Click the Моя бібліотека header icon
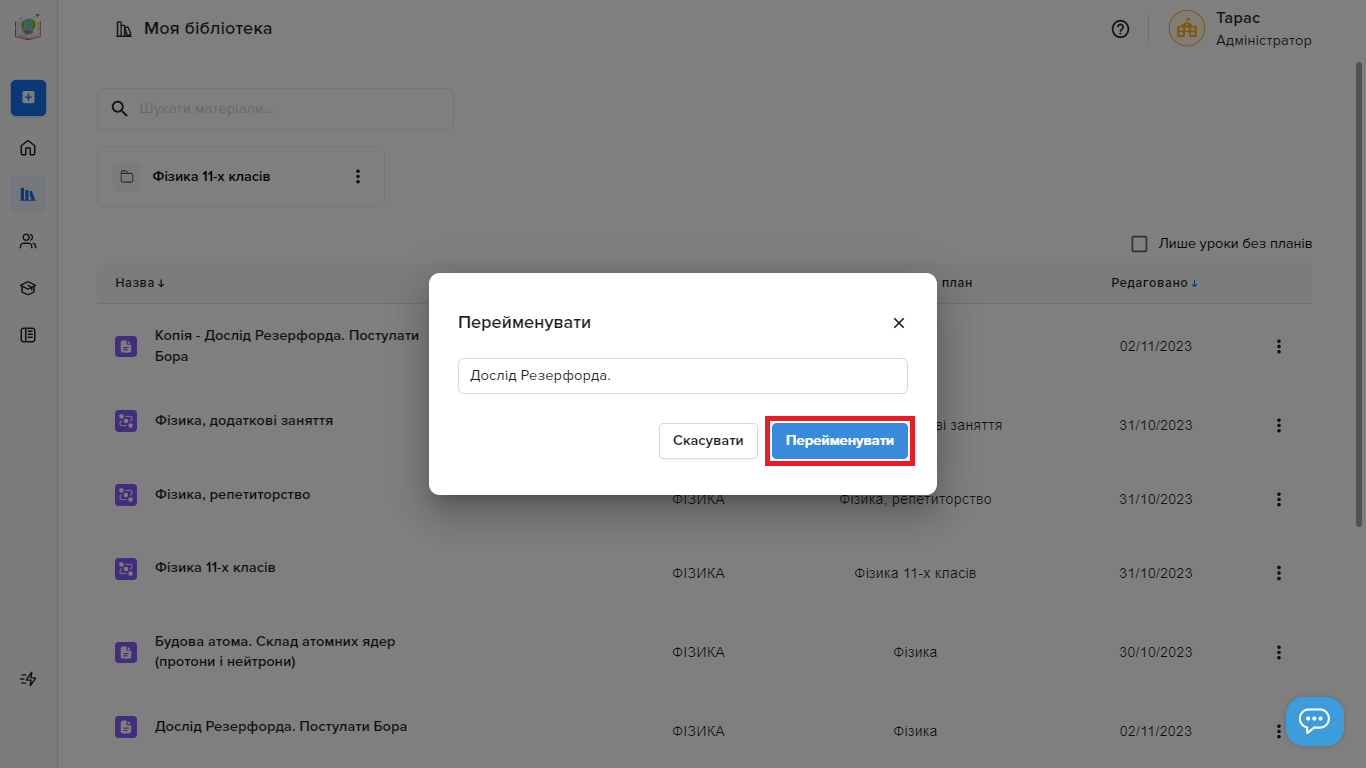The width and height of the screenshot is (1366, 768). coord(124,29)
